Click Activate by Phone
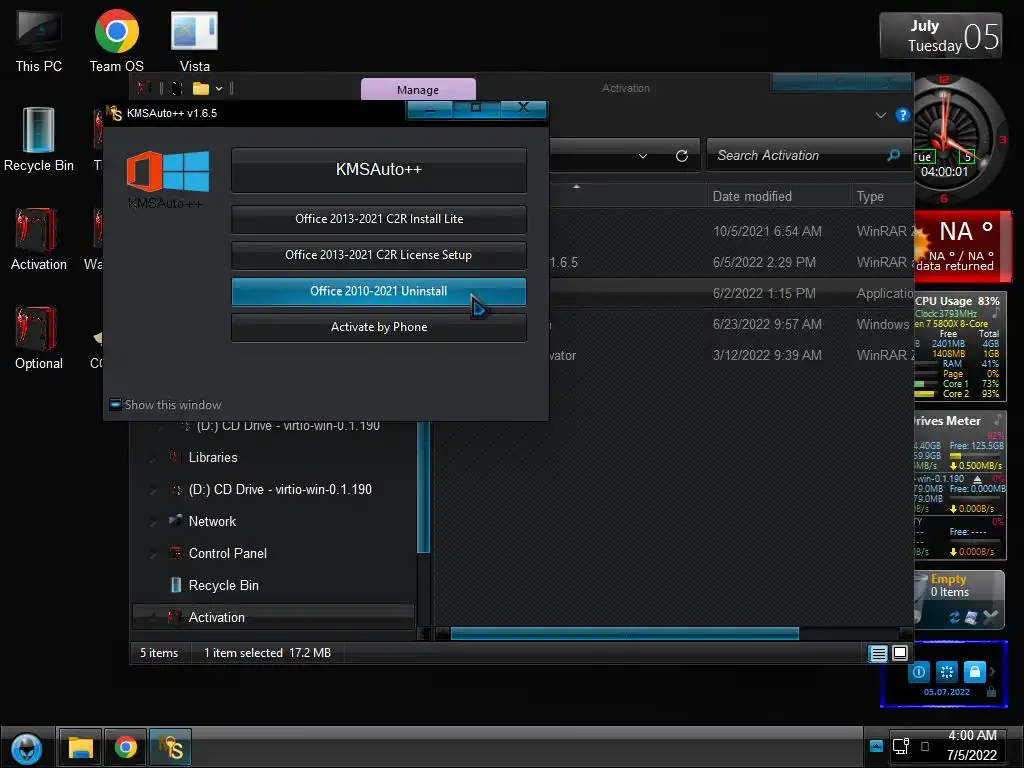Viewport: 1024px width, 768px height. coord(379,327)
